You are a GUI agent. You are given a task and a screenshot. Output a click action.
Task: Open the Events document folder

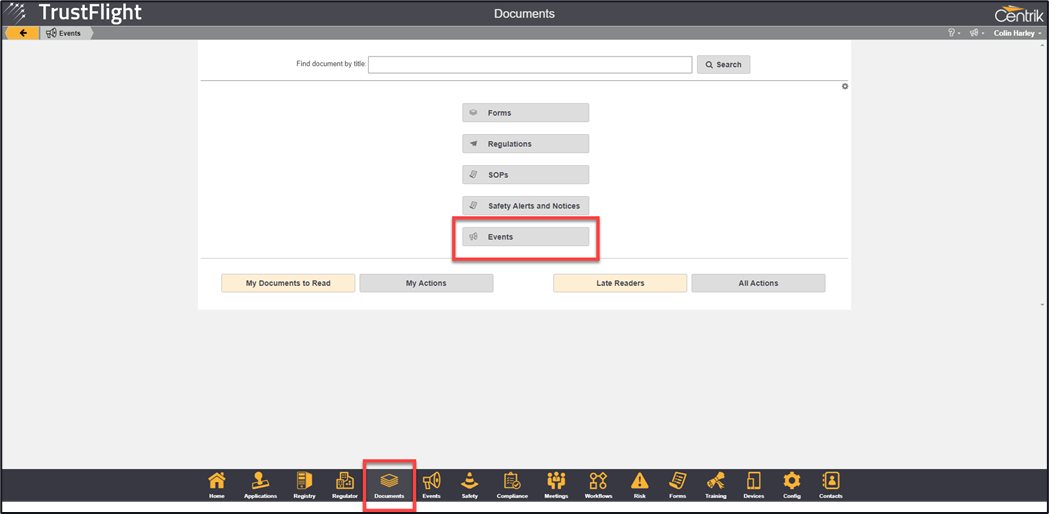(525, 237)
